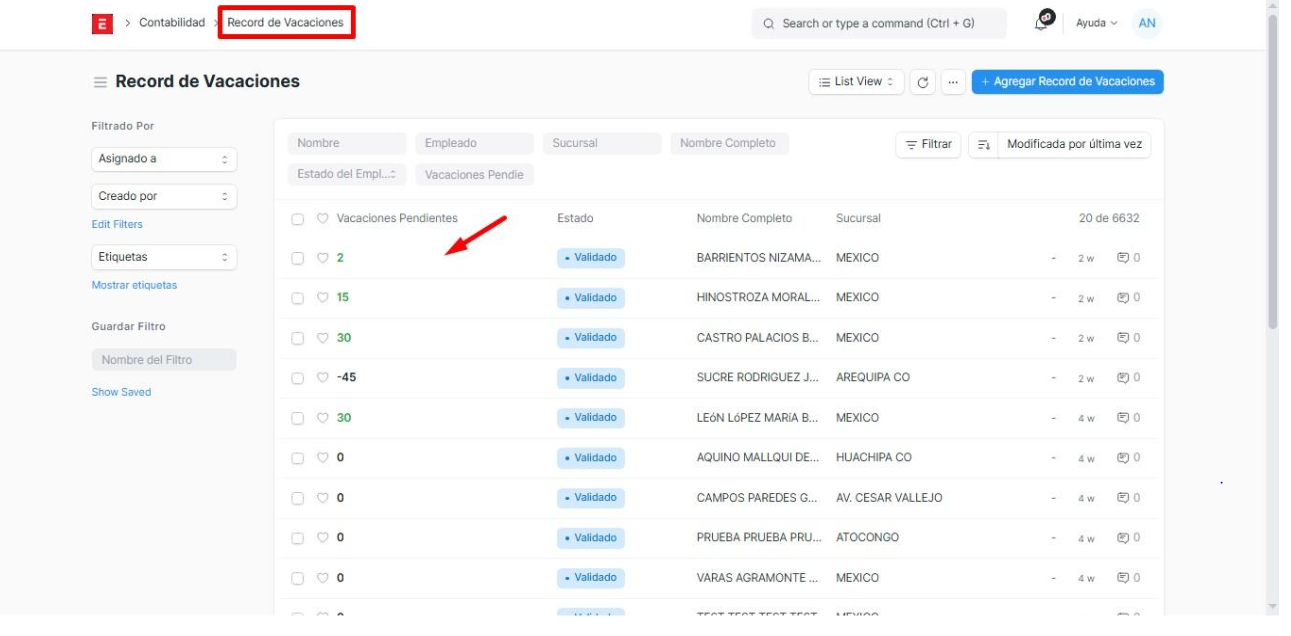Screen dimensions: 1291x636
Task: Click the AN user avatar
Action: click(x=1147, y=23)
